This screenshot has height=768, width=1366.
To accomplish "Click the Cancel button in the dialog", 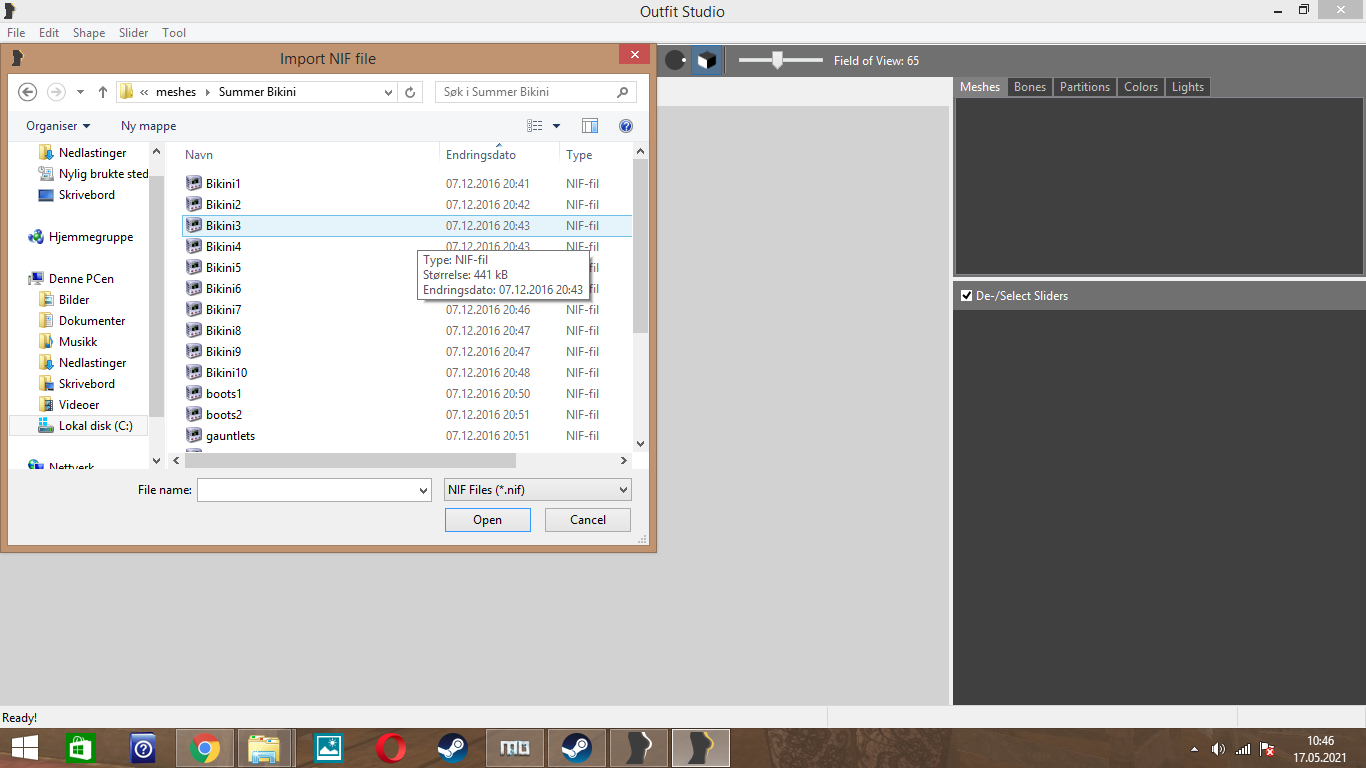I will pos(588,520).
